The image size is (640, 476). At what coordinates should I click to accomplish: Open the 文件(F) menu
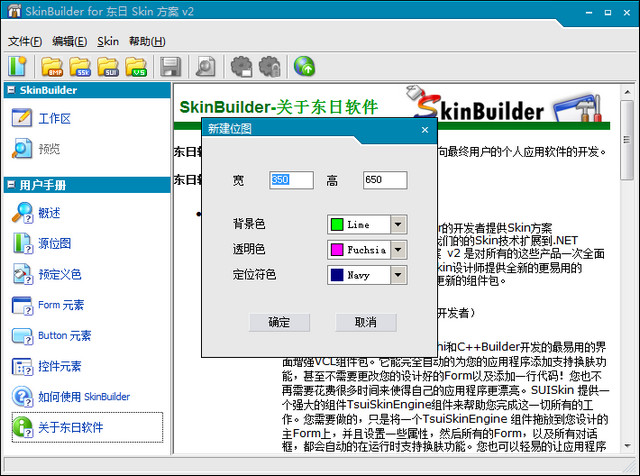pos(25,41)
